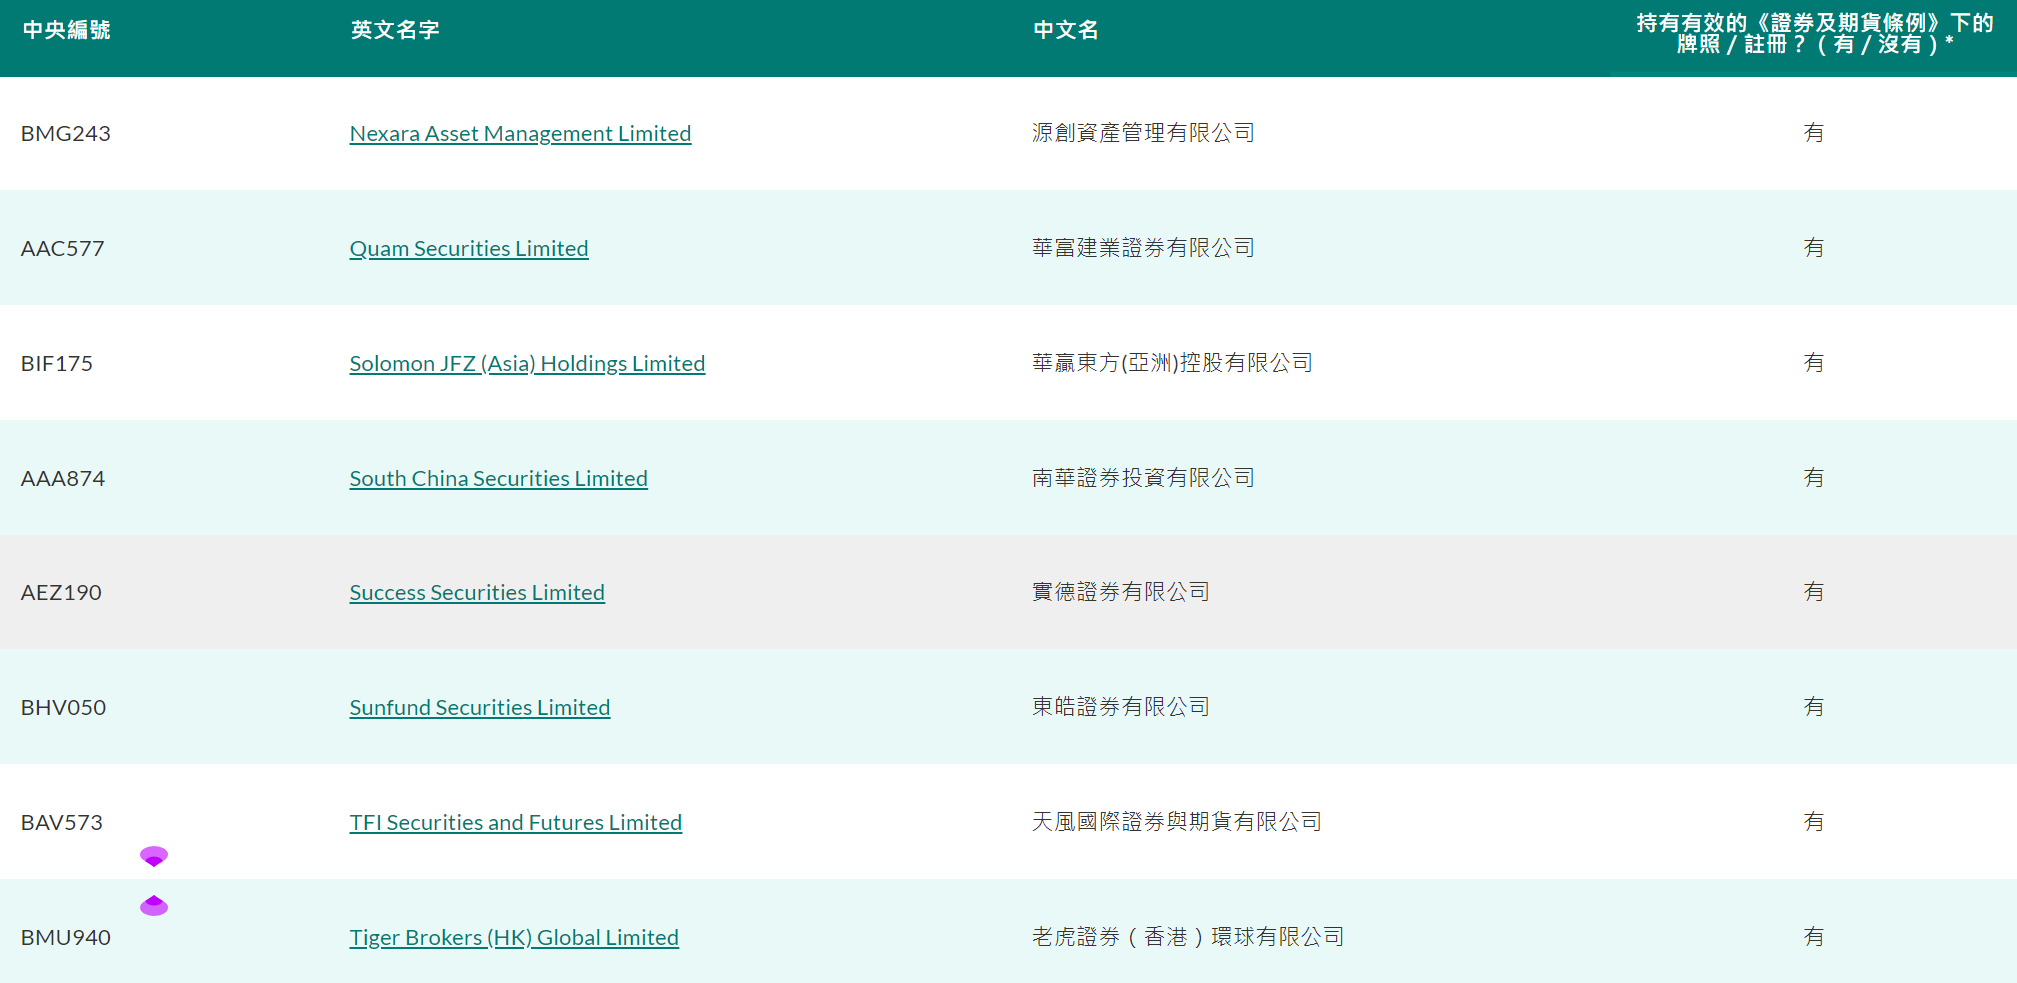The image size is (2017, 983).
Task: Select the 有 licence status in the BIF175 row
Action: [1814, 363]
